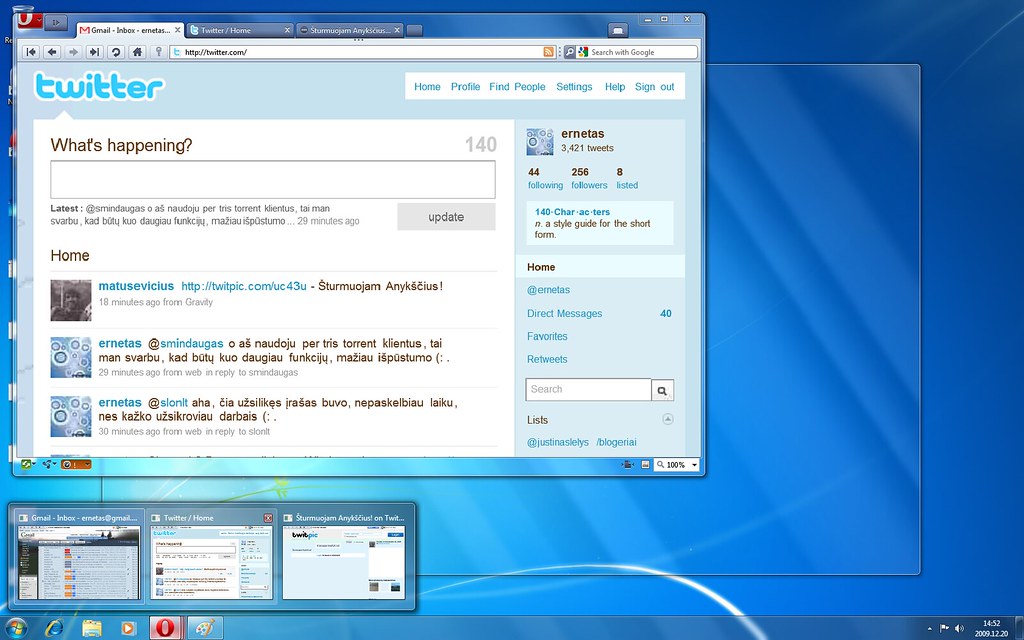Image resolution: width=1024 pixels, height=640 pixels.
Task: Click ernetas avatar in the sidebar
Action: click(540, 142)
